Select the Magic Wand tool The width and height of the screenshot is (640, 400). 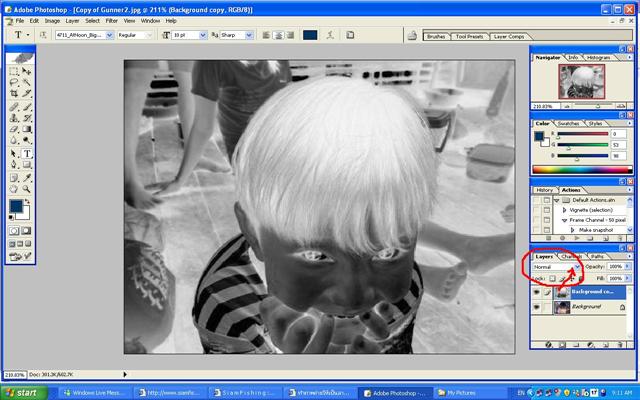pos(27,82)
